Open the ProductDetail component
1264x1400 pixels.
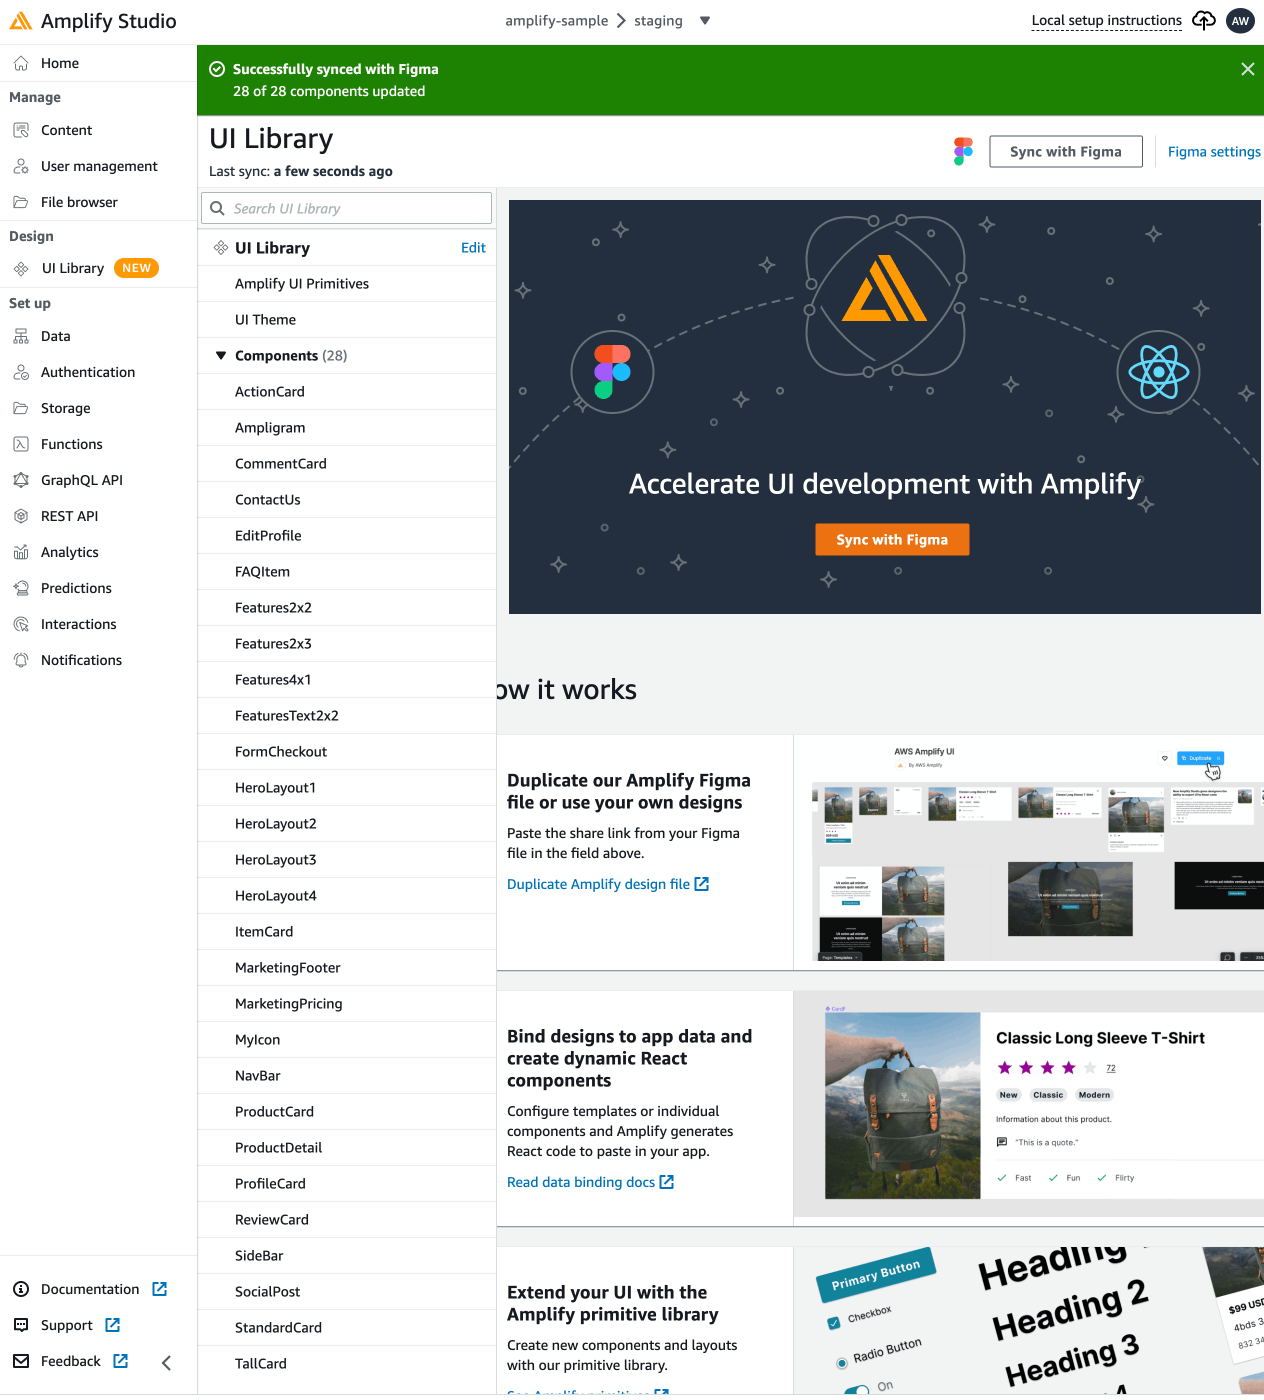click(x=346, y=1148)
